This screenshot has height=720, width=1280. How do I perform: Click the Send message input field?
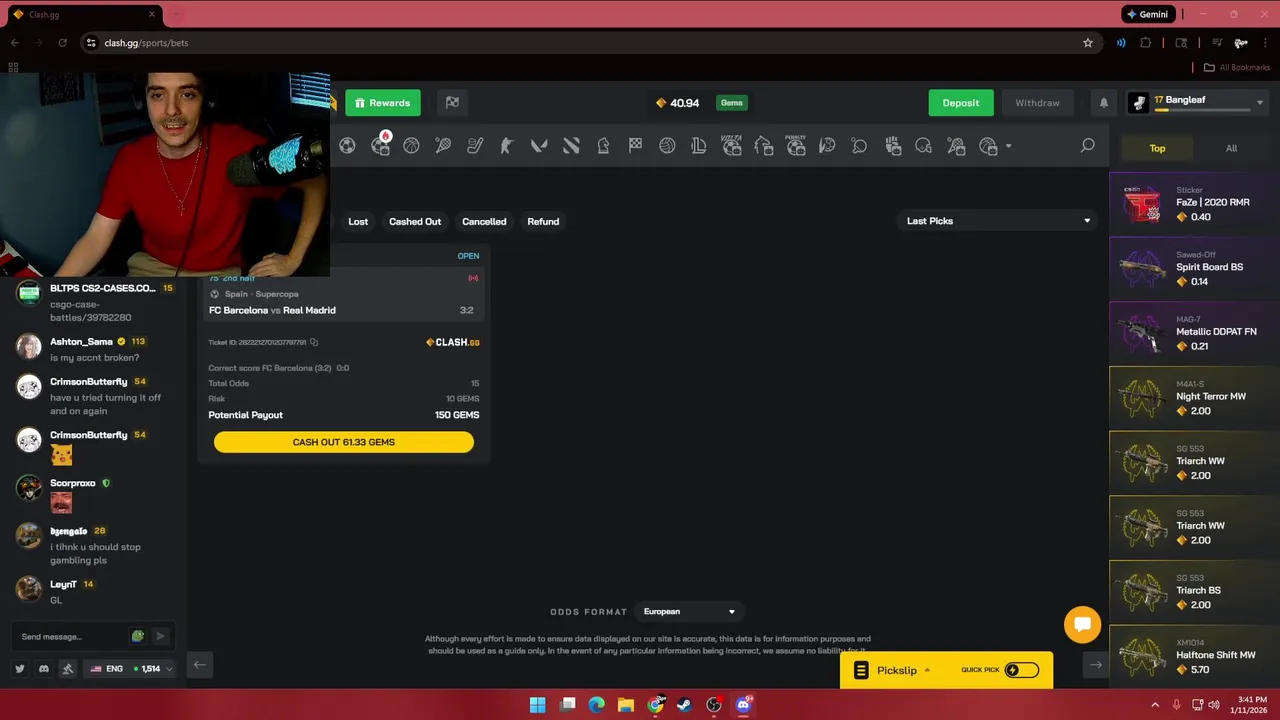pos(72,636)
